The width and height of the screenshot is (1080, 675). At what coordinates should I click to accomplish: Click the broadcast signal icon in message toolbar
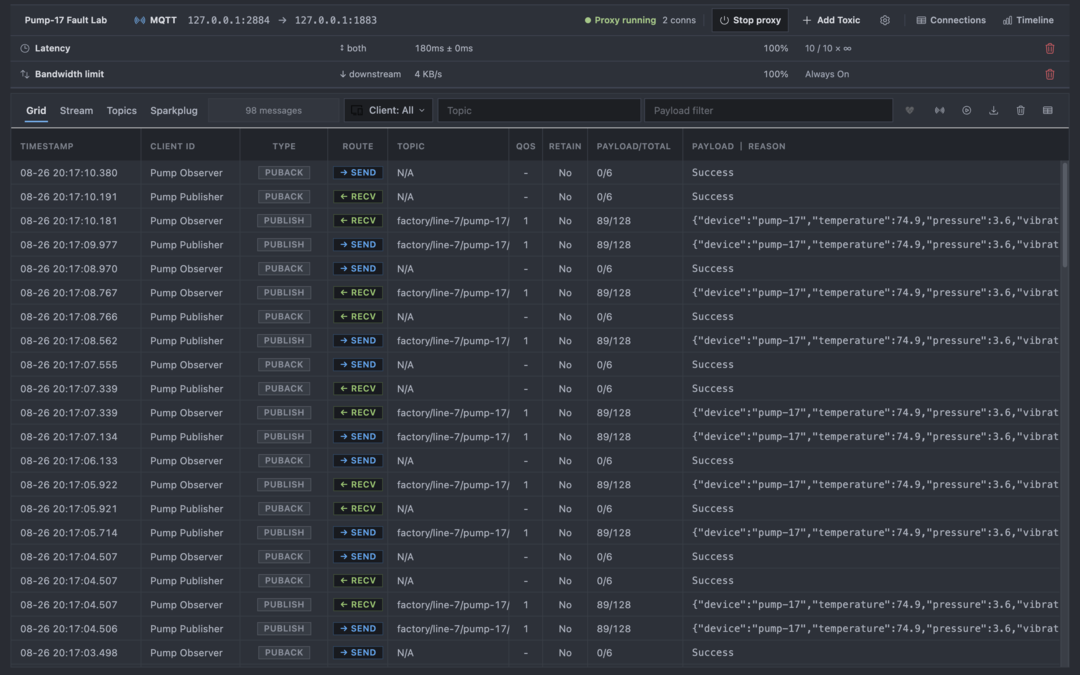(x=939, y=110)
